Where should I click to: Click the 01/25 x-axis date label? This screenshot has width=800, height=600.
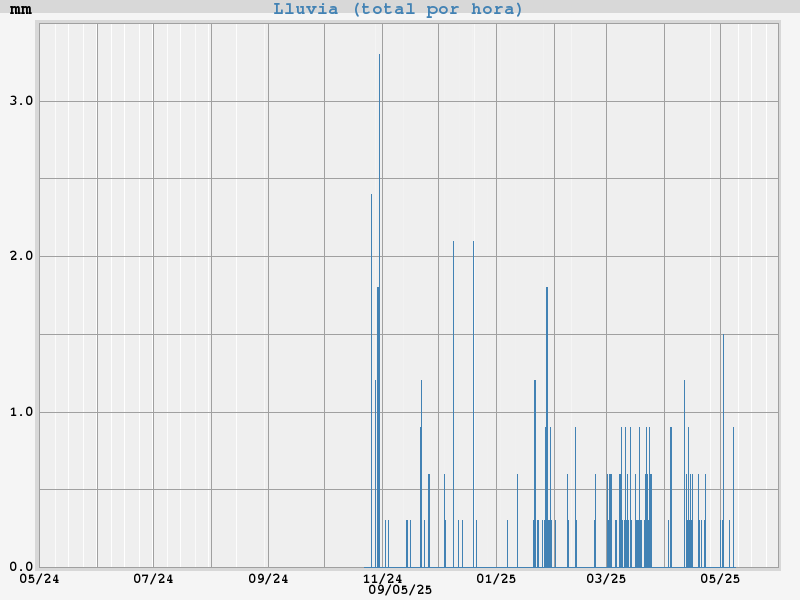[496, 579]
